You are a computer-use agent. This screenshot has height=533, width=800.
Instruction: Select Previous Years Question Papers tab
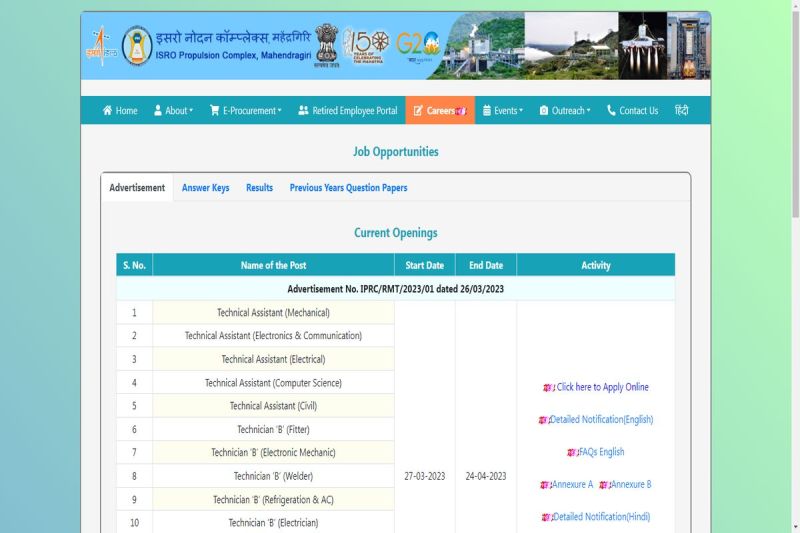point(348,188)
